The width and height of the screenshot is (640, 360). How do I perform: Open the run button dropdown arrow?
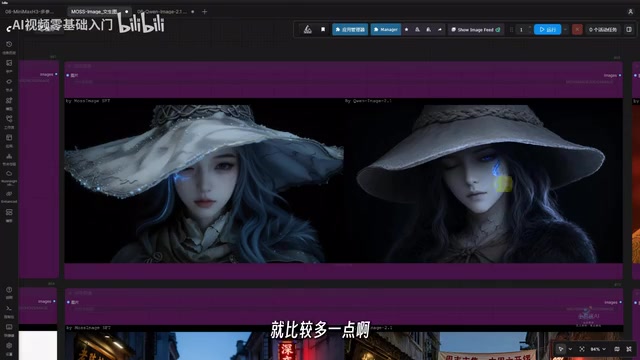[x=565, y=29]
